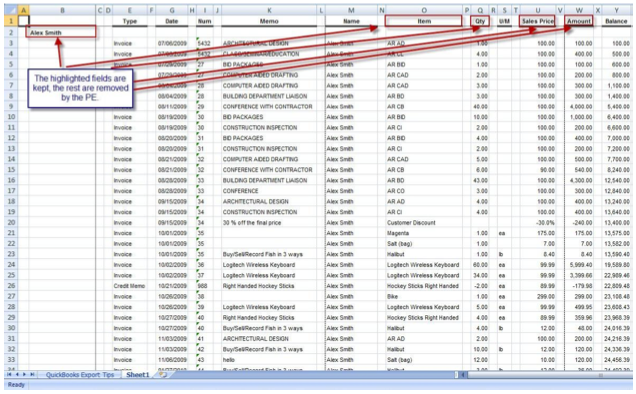The height and width of the screenshot is (394, 636).
Task: Select the column B header
Action: tap(62, 10)
